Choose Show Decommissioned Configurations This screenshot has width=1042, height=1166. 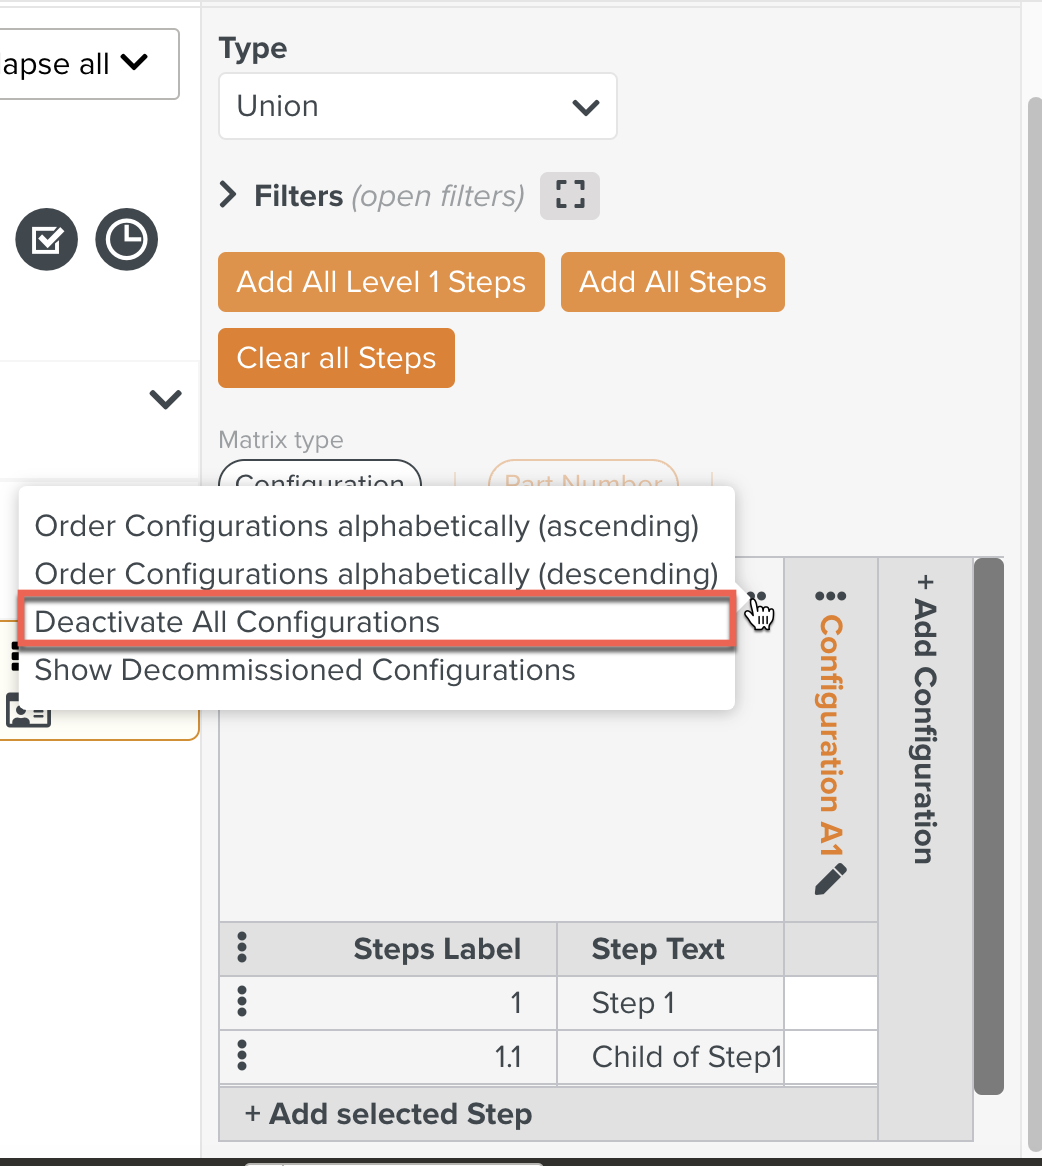tap(305, 670)
